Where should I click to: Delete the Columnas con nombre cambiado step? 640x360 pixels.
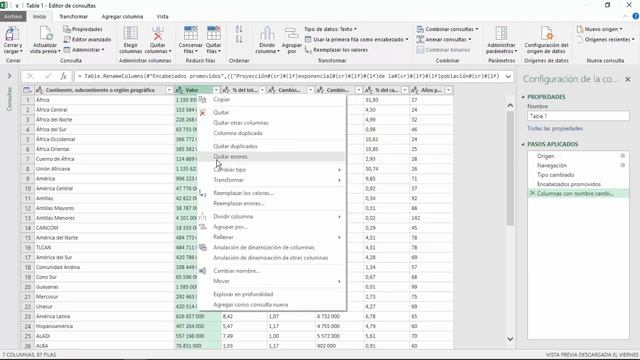(x=532, y=193)
